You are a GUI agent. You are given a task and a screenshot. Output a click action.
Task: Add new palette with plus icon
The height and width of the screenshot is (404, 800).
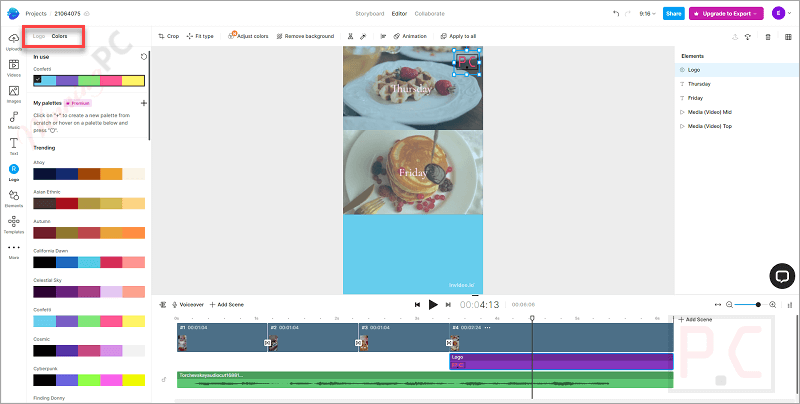(144, 103)
